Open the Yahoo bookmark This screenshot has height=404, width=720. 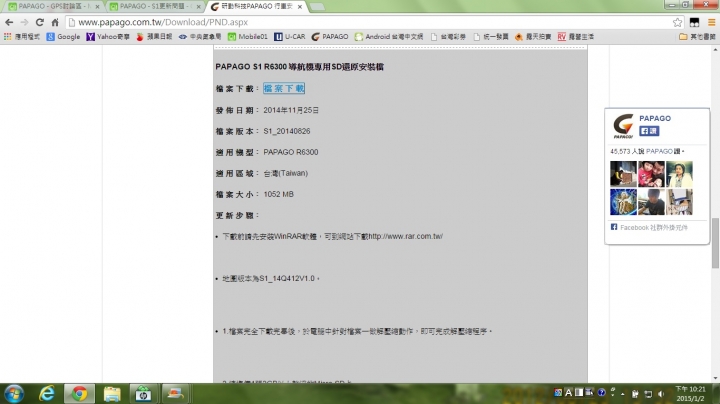pos(108,36)
